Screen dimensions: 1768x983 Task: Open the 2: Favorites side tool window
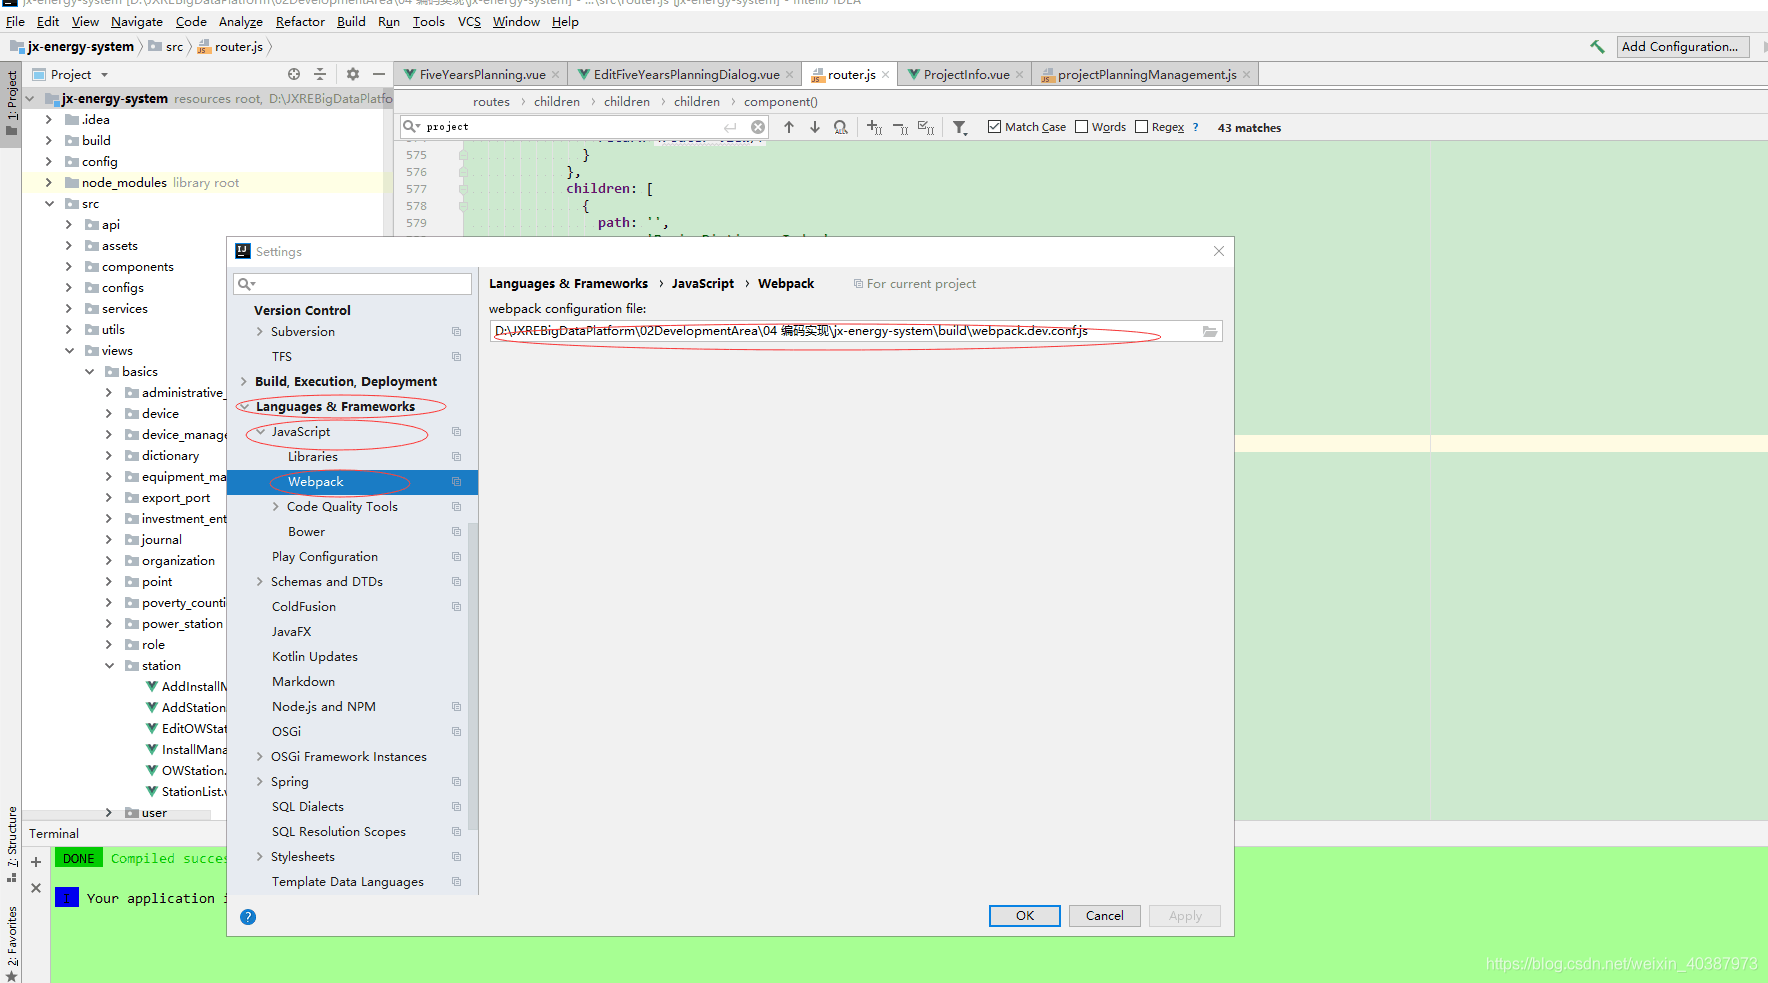[11, 943]
